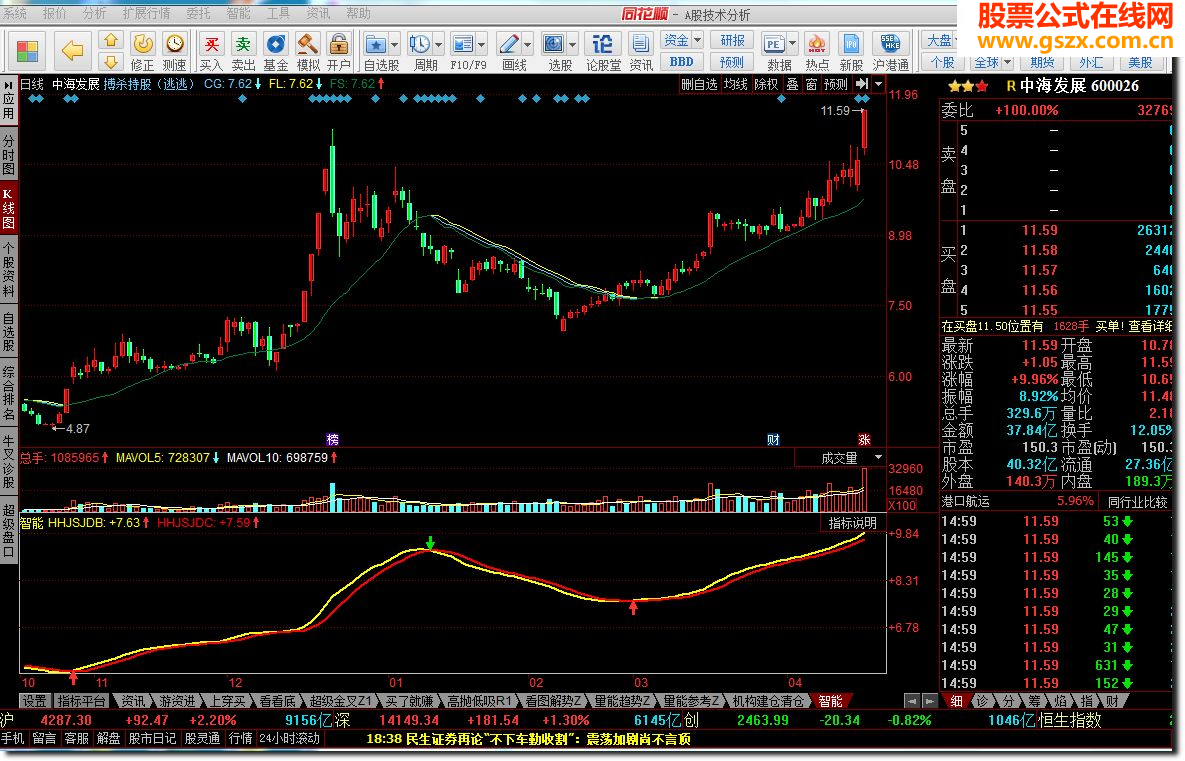Expand the 选股 dropdown arrow
The height and width of the screenshot is (761, 1185).
(x=572, y=44)
